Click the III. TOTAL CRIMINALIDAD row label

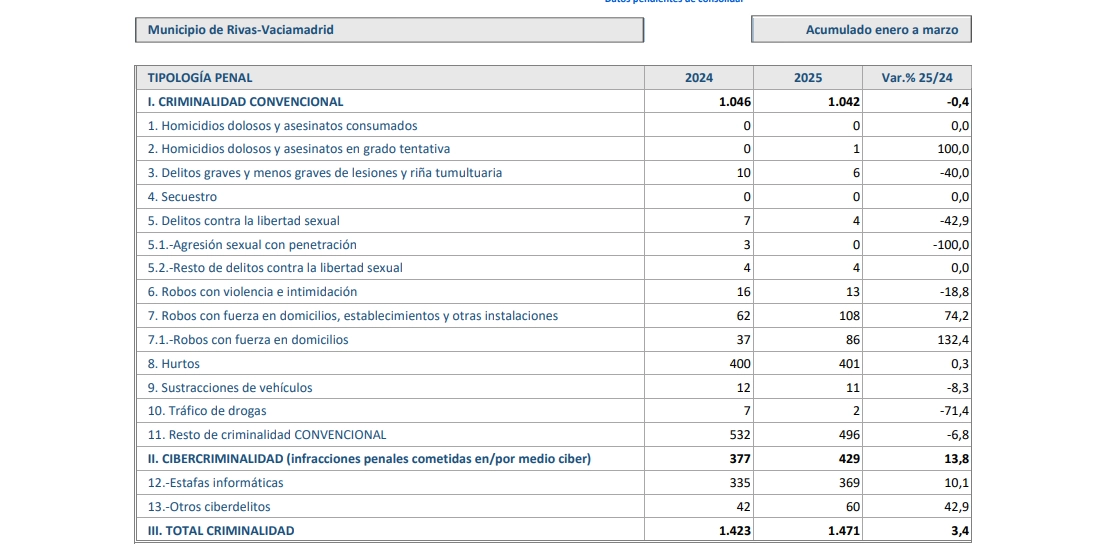coord(221,531)
